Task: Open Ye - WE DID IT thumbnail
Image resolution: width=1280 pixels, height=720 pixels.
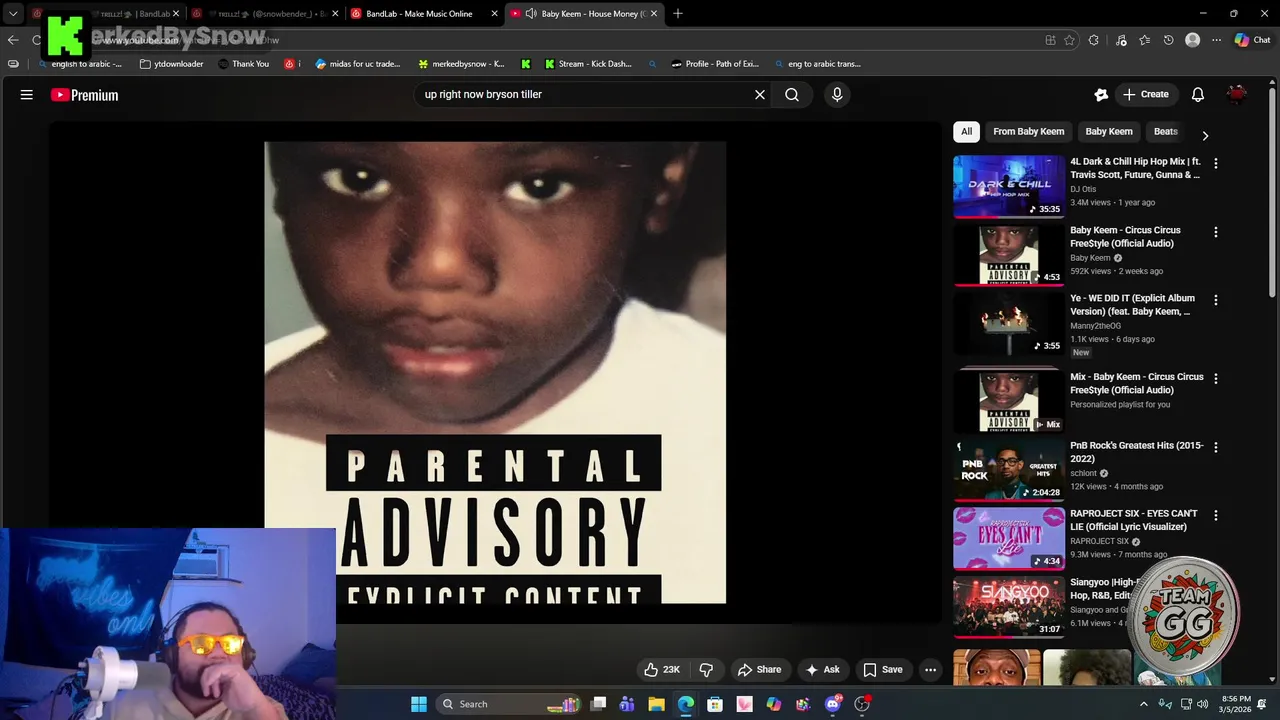Action: click(1008, 323)
